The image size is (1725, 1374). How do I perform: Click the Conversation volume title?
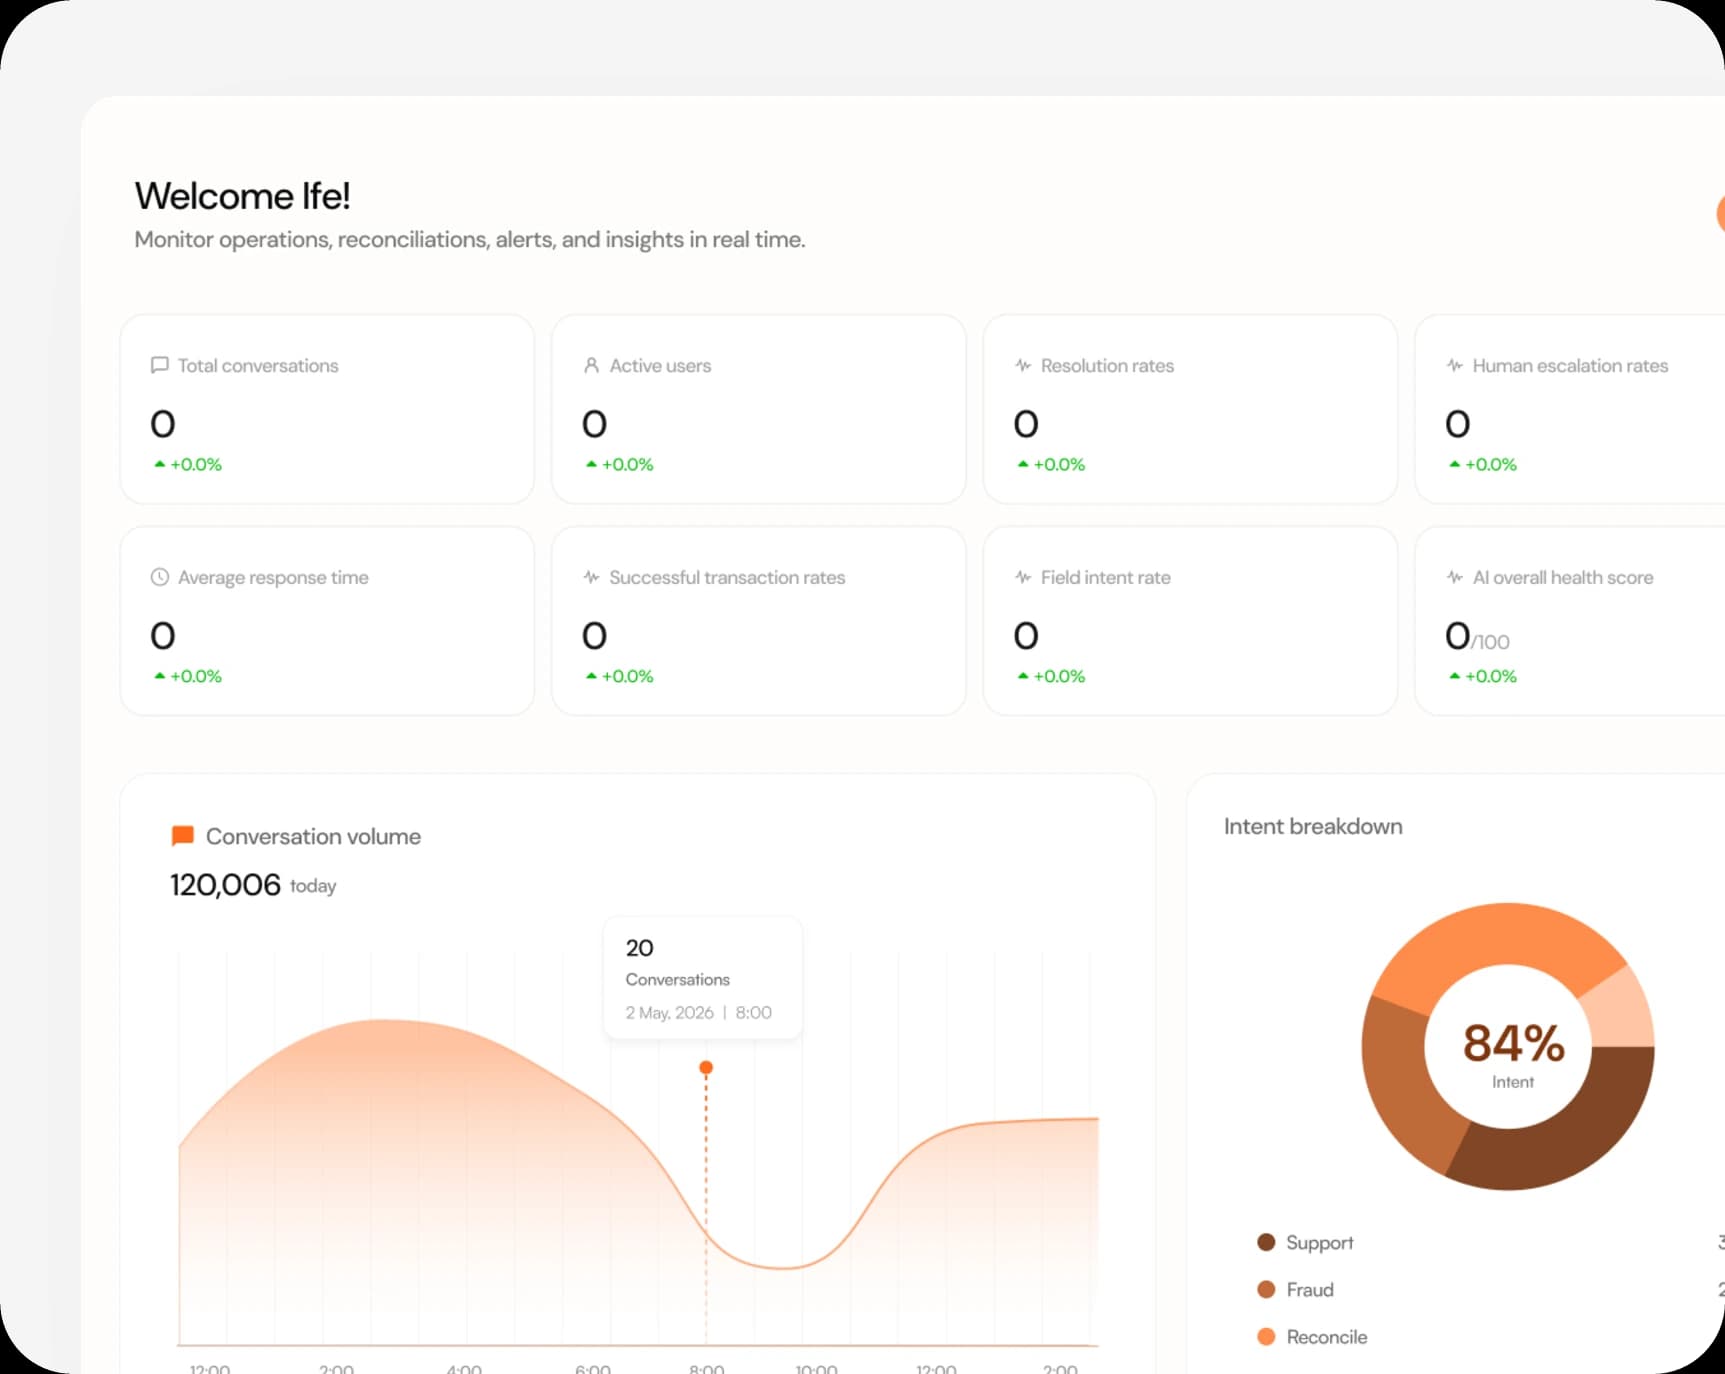coord(313,836)
